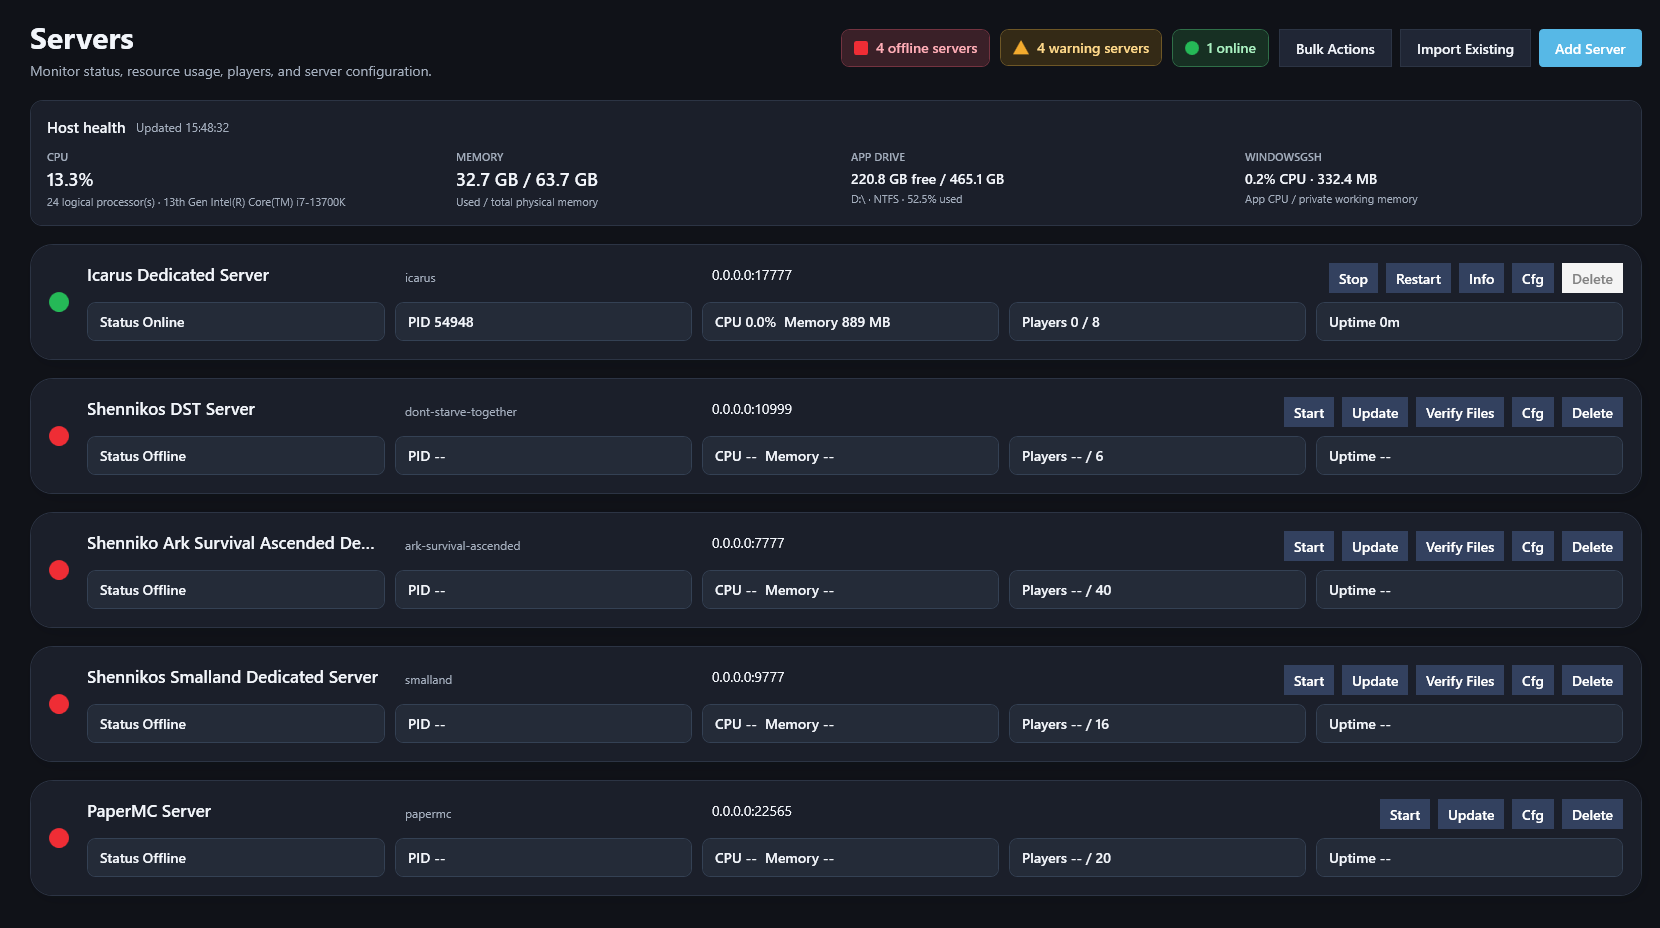Click the red offline servers square icon
The width and height of the screenshot is (1660, 928).
tap(860, 48)
